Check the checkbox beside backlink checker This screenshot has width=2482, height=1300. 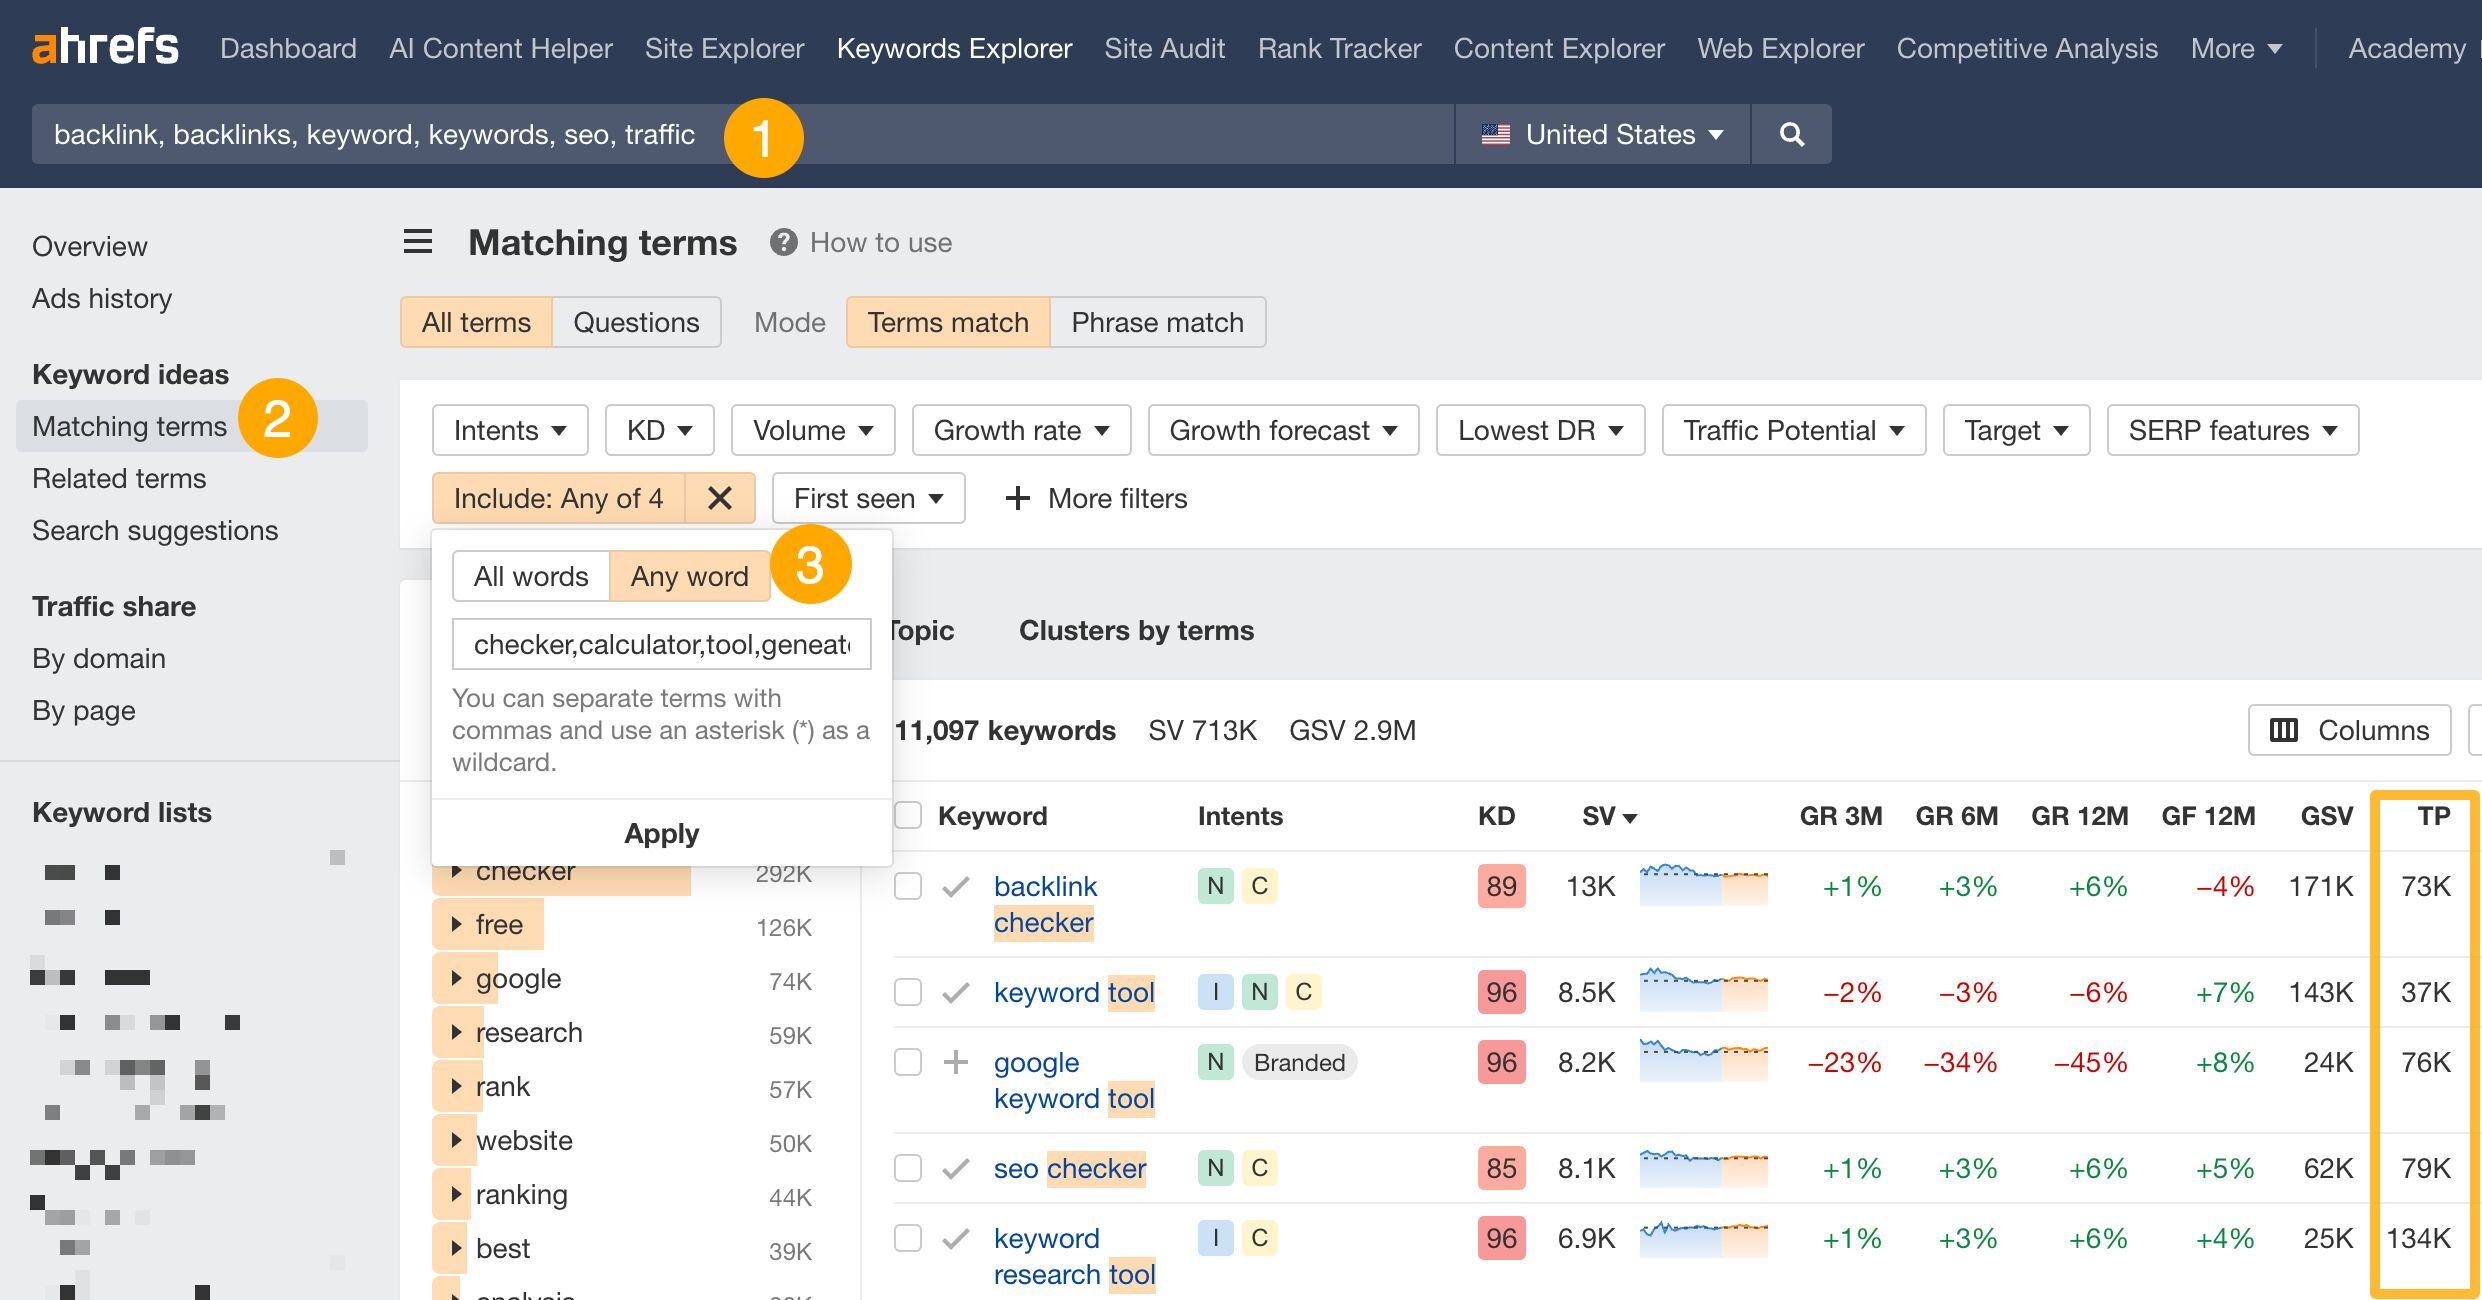pos(906,885)
